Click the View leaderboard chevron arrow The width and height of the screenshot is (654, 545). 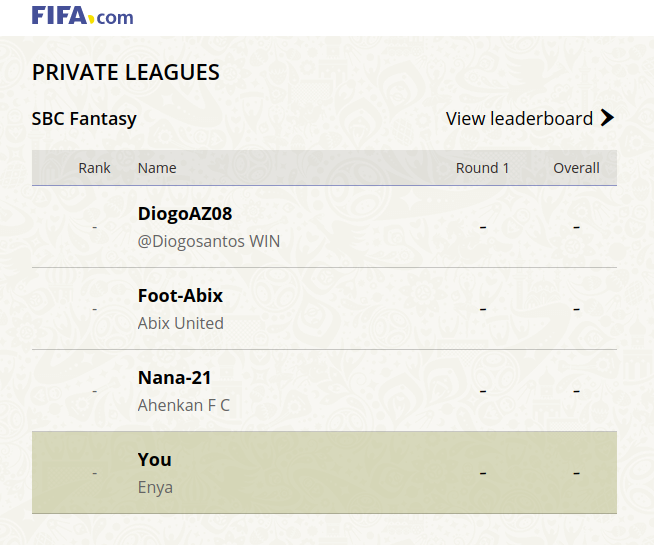pyautogui.click(x=607, y=118)
